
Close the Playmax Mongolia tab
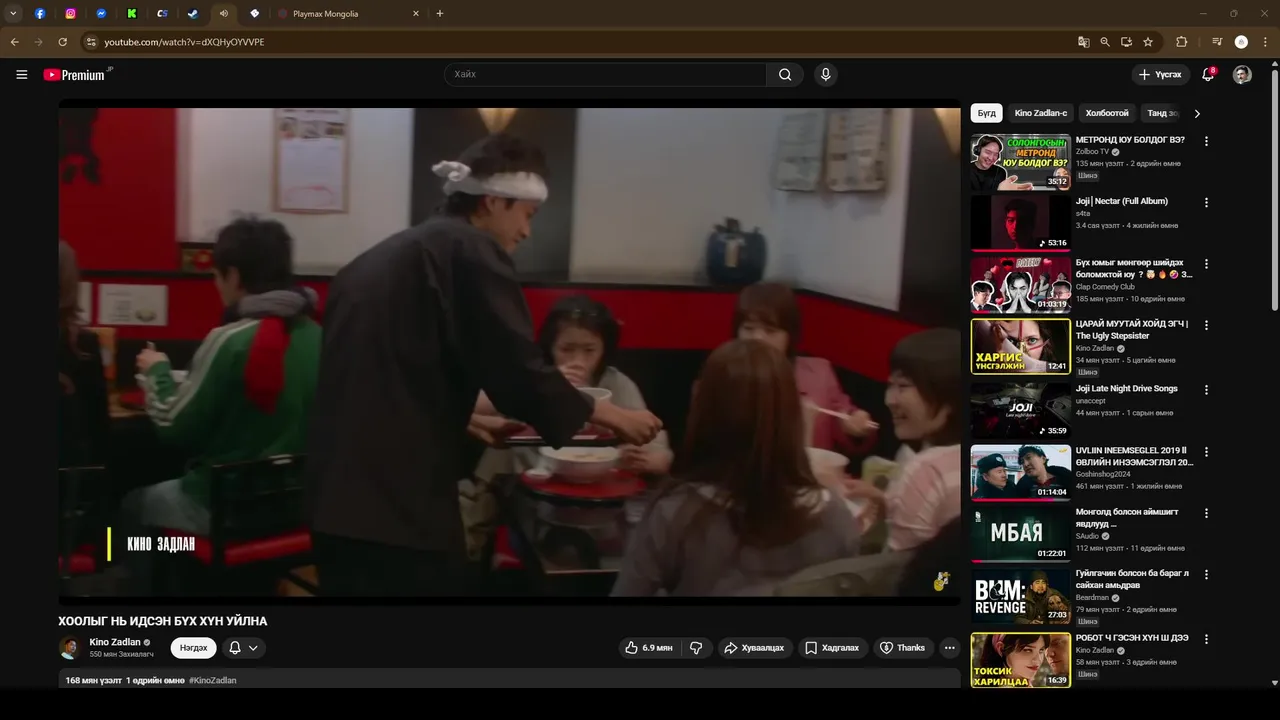(416, 14)
